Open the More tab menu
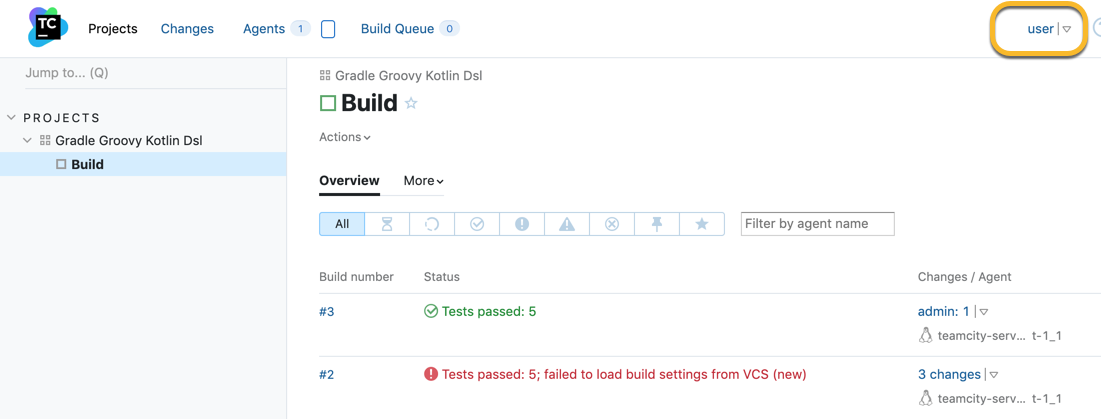 coord(423,181)
